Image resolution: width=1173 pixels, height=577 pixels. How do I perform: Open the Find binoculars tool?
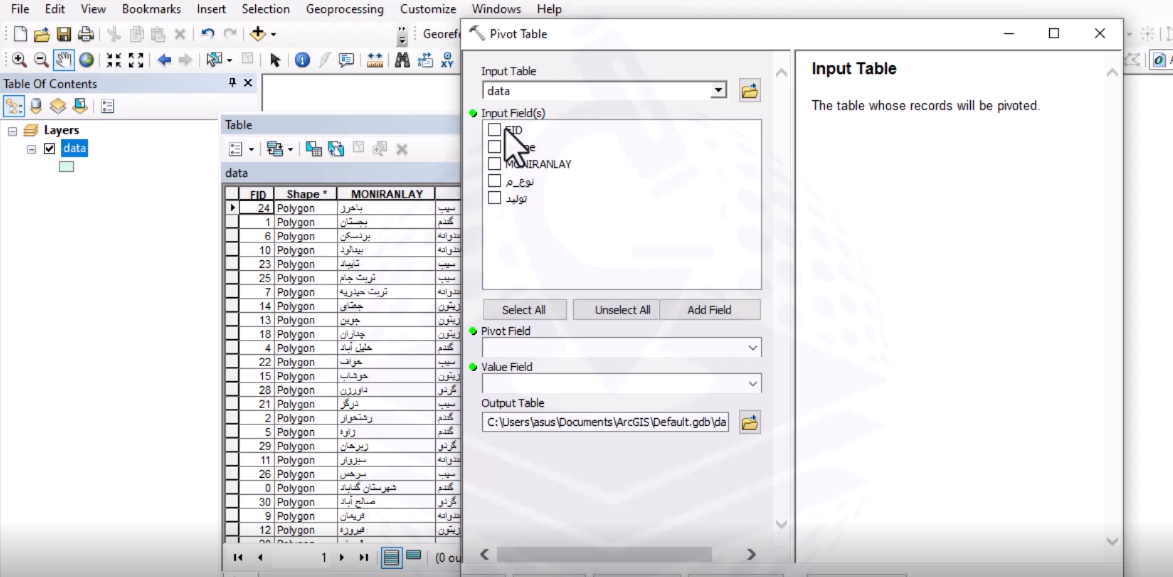[402, 60]
